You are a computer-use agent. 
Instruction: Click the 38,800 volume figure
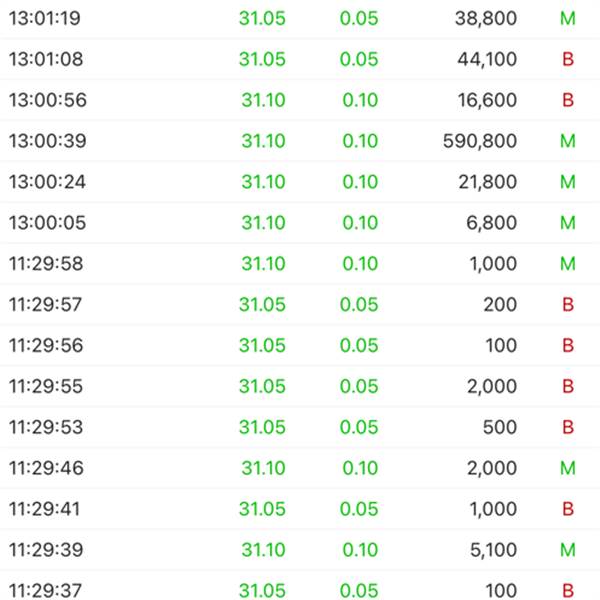(x=485, y=18)
